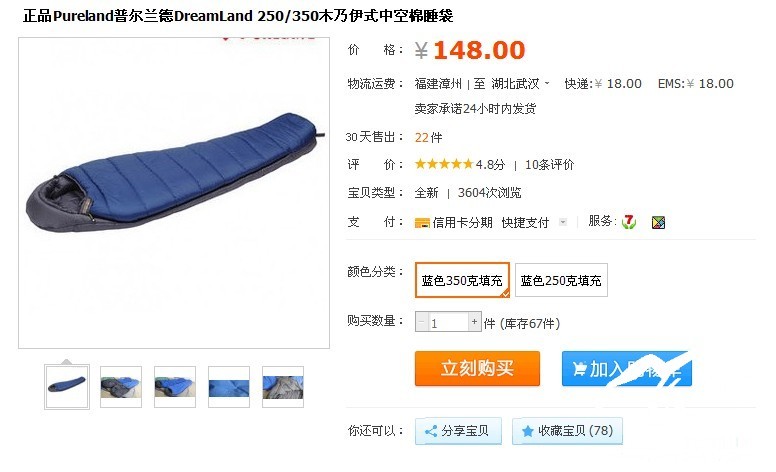Select the second product thumbnail
Image resolution: width=776 pixels, height=472 pixels.
tap(121, 387)
